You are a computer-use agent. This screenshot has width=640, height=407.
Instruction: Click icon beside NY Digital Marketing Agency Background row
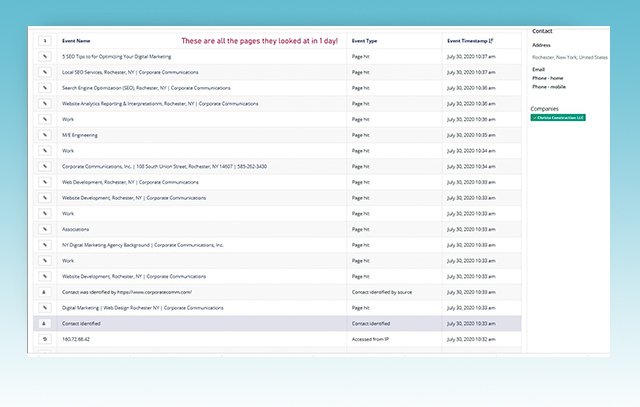click(45, 245)
